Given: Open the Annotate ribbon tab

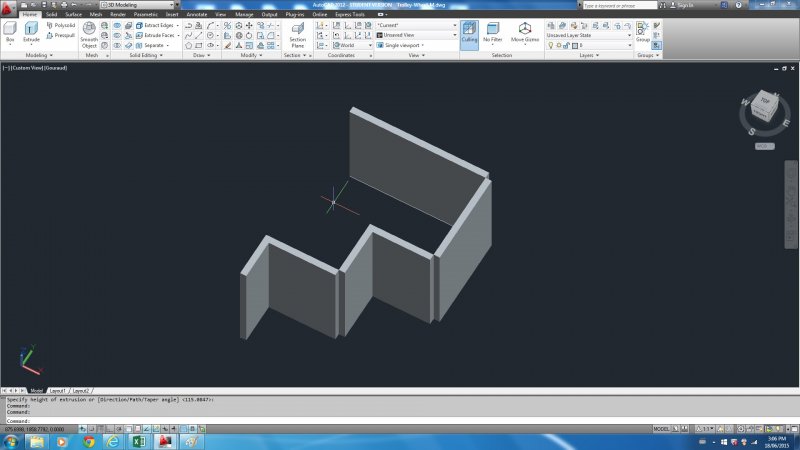Looking at the screenshot, I should (196, 14).
